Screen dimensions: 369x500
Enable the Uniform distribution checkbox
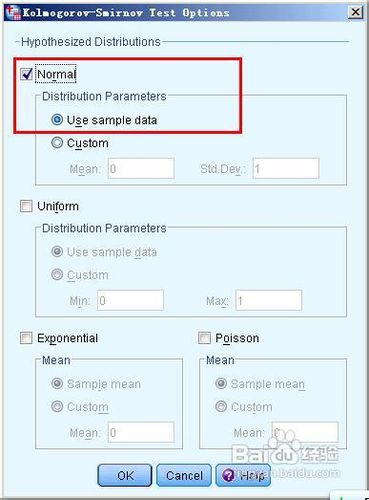(26, 206)
